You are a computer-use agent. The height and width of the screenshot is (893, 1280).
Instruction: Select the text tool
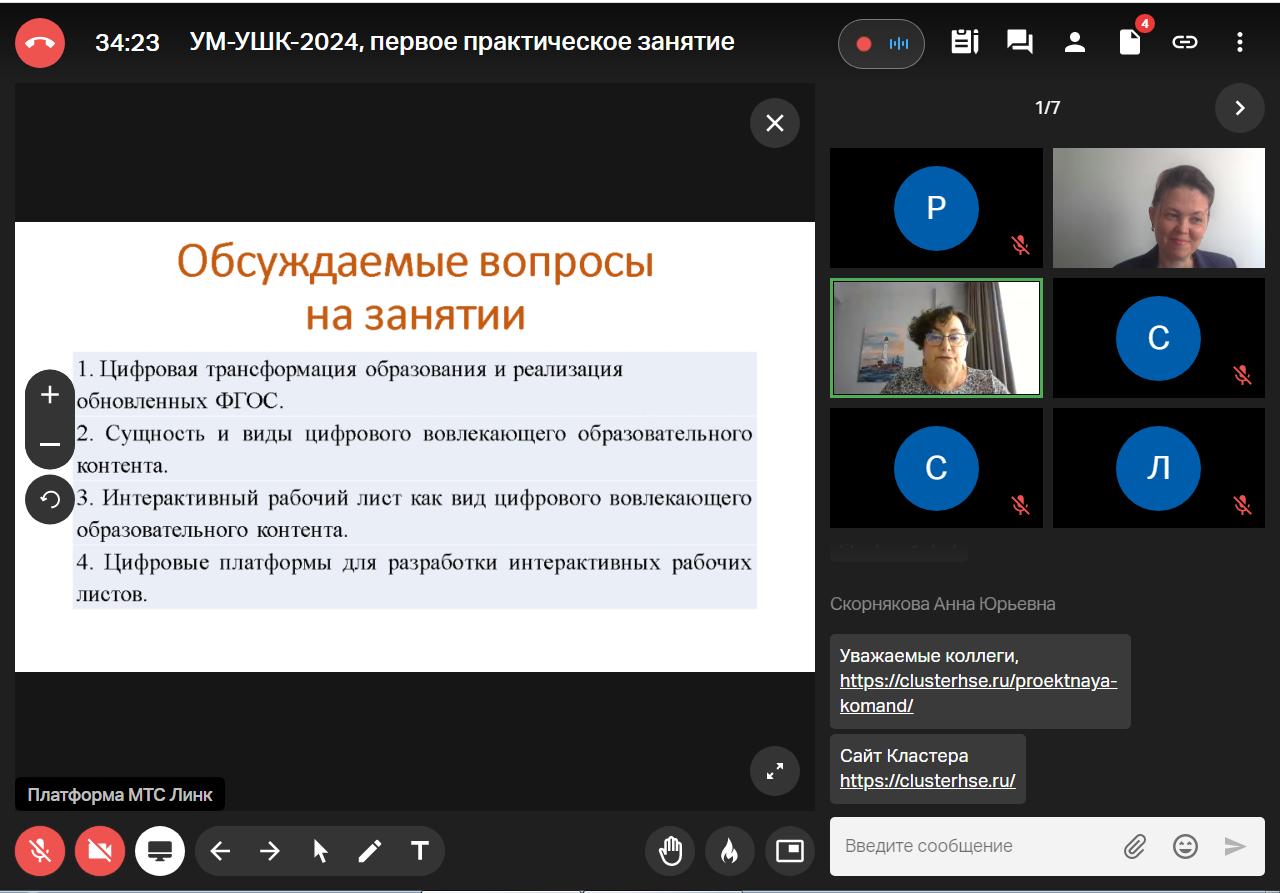coord(420,851)
